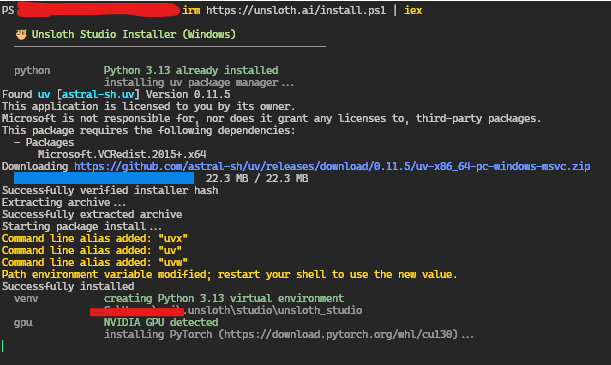
Task: Click the sloth emoji icon beside Unsloth Studio Installer
Action: [21, 35]
